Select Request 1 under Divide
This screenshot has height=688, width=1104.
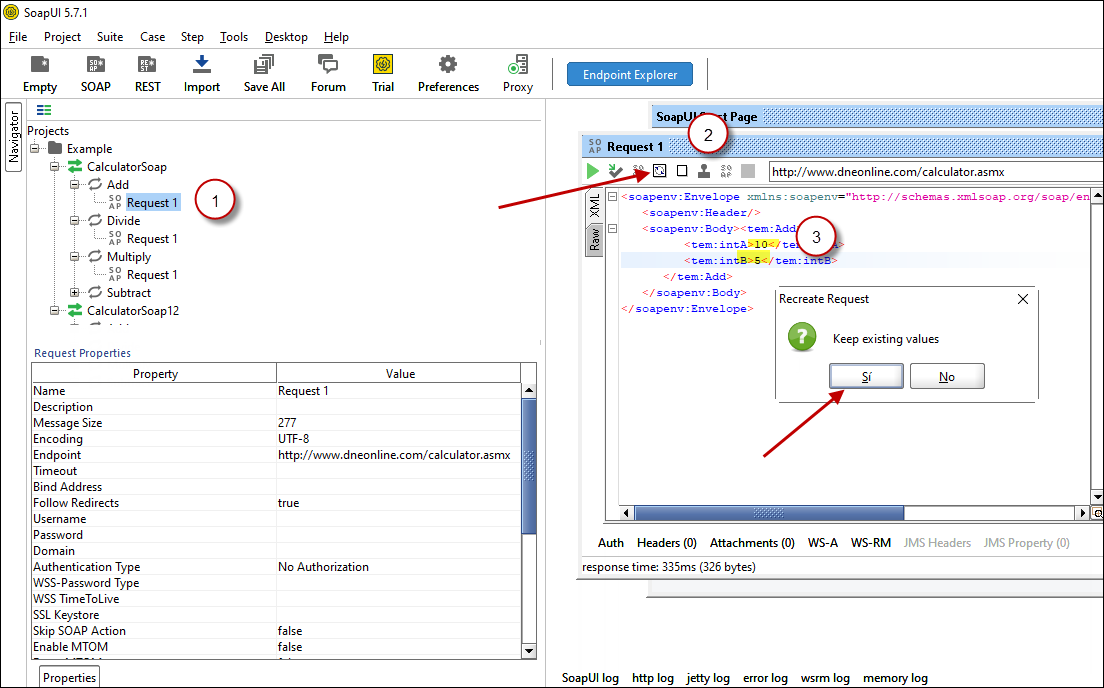tap(152, 239)
